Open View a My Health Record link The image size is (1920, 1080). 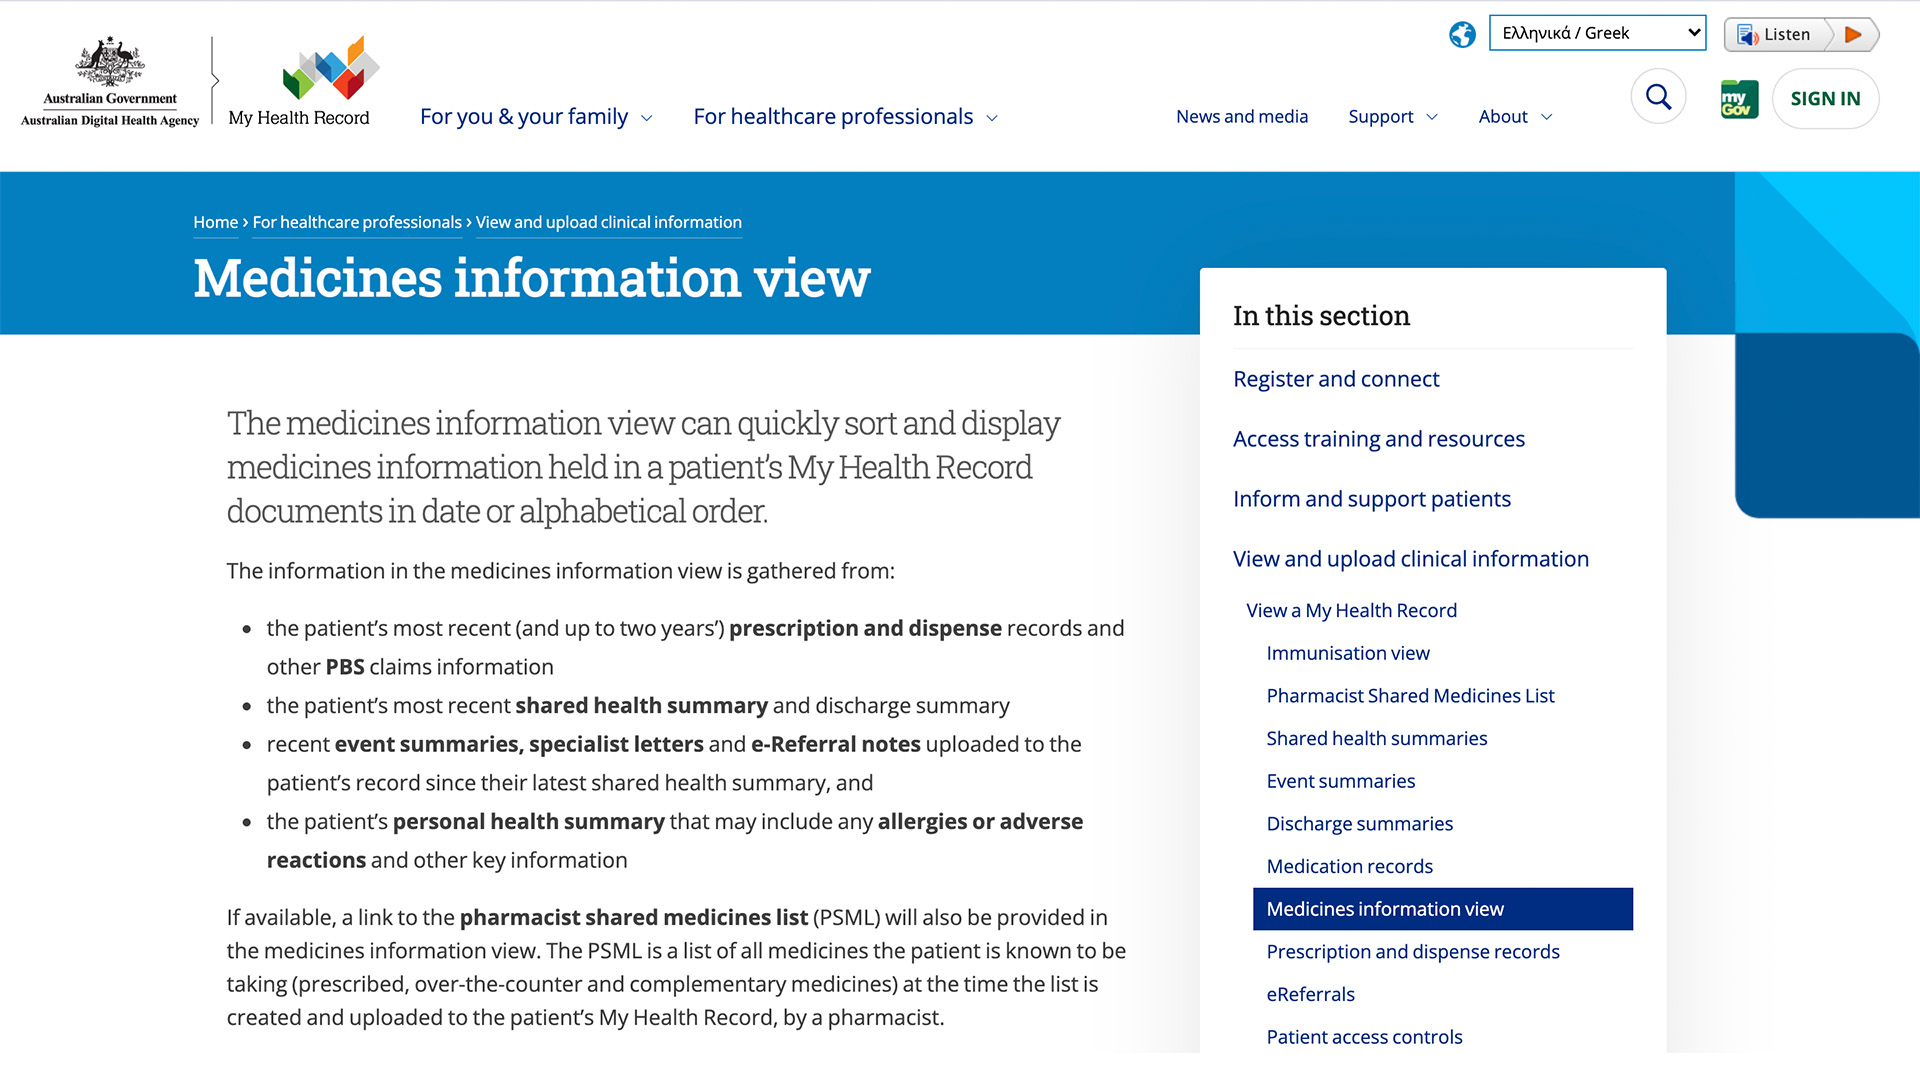point(1351,610)
